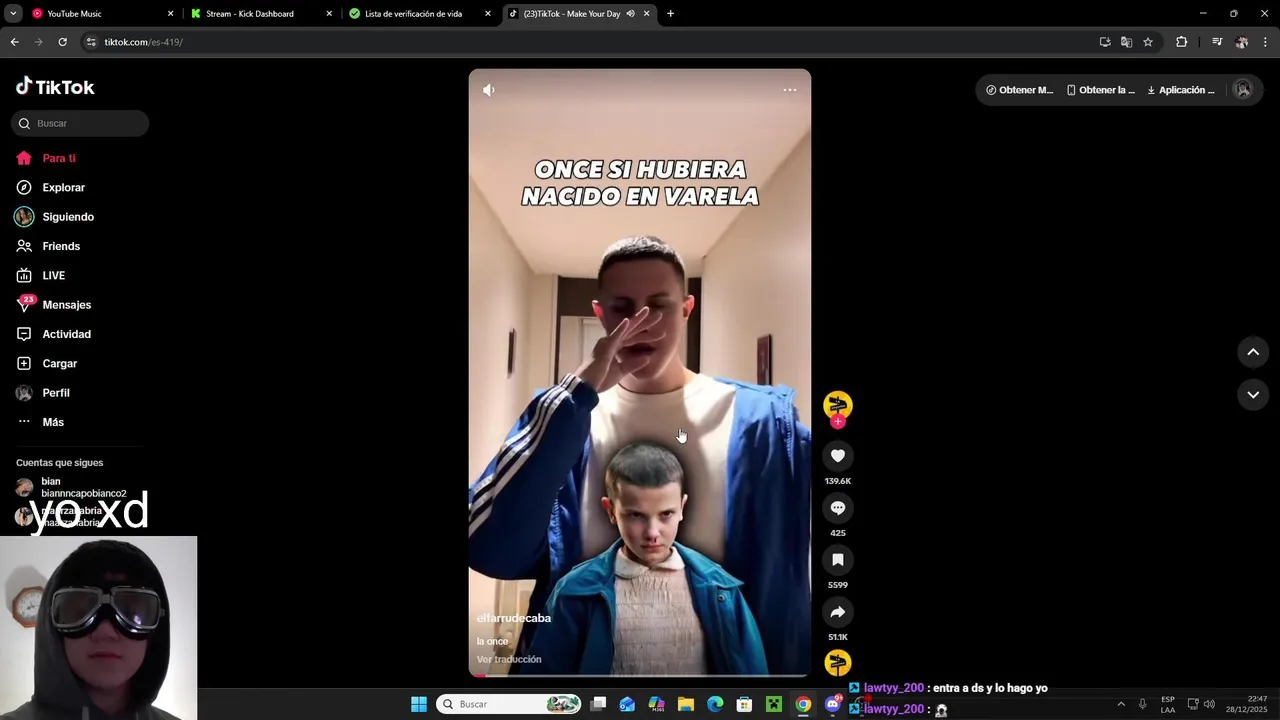Screen dimensions: 1280x720
Task: Save video with the bookmark icon
Action: pyautogui.click(x=838, y=560)
